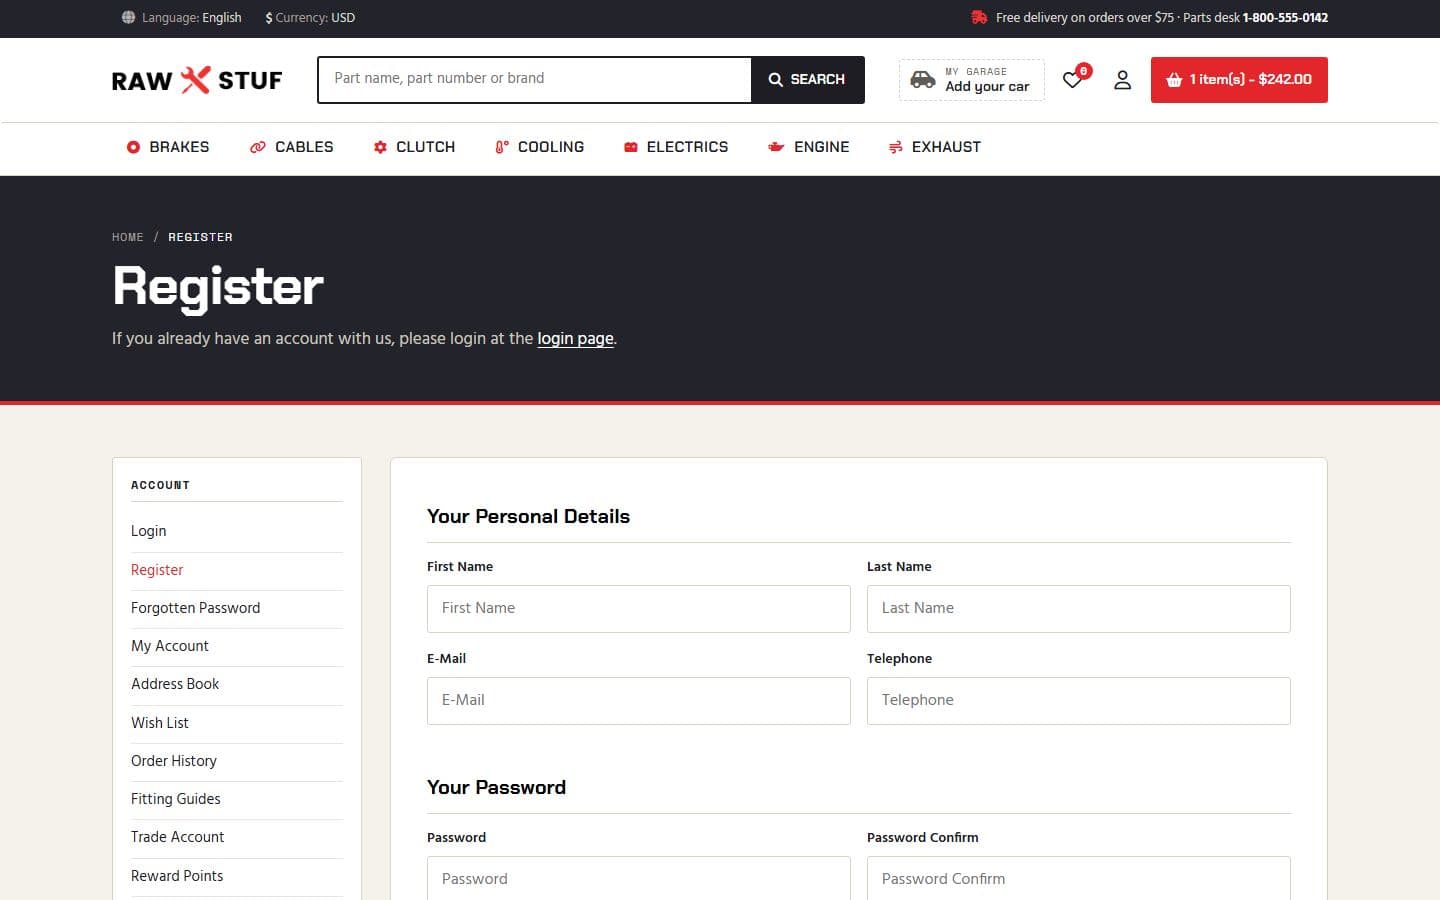This screenshot has height=900, width=1440.
Task: Open the Language: English selector
Action: point(182,18)
